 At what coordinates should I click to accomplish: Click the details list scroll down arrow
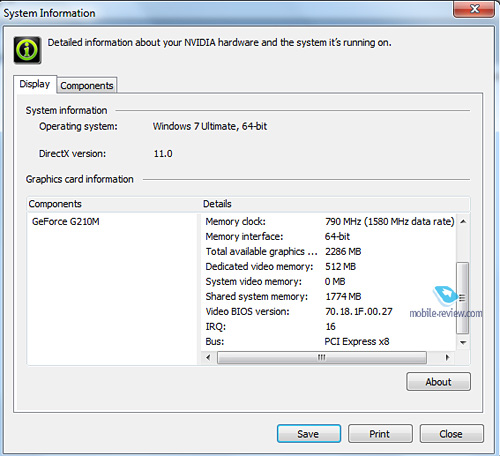click(x=463, y=342)
